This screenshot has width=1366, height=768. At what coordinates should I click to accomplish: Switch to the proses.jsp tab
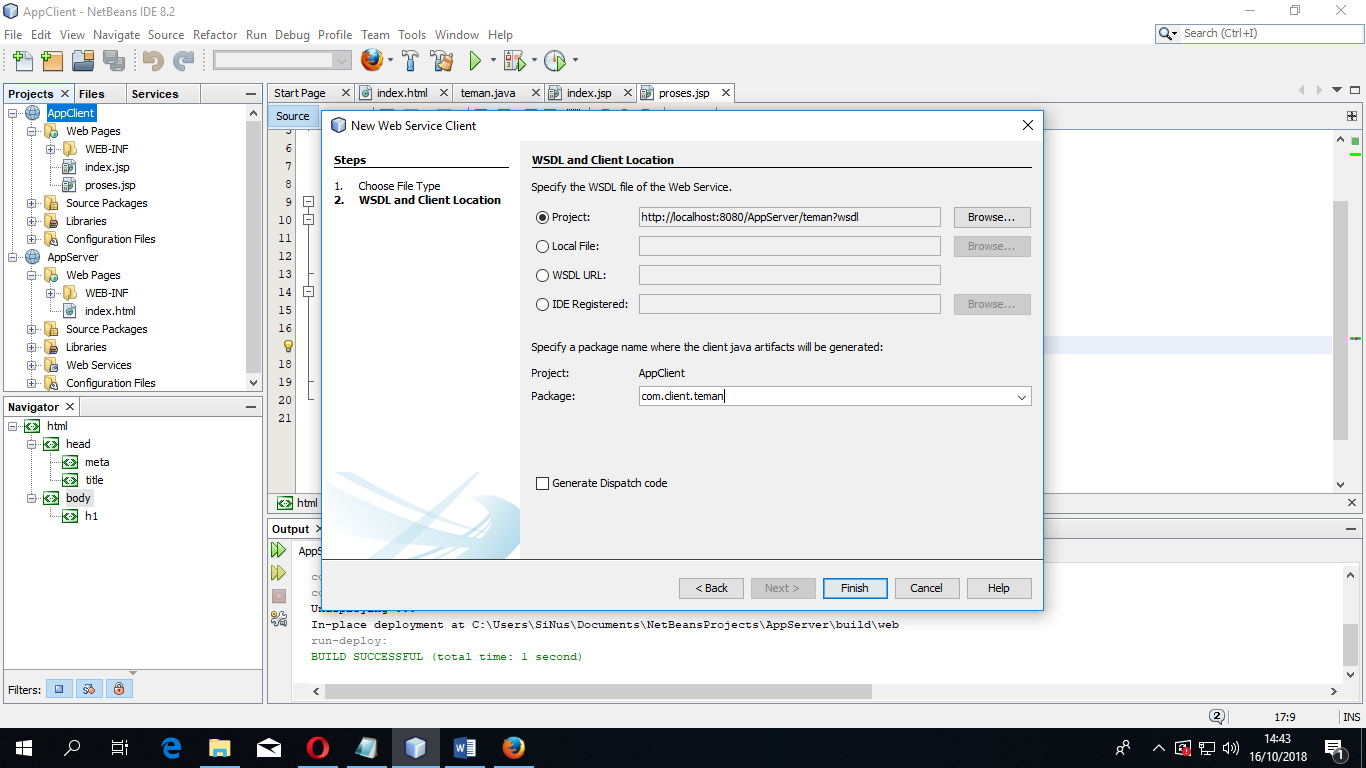pos(686,92)
